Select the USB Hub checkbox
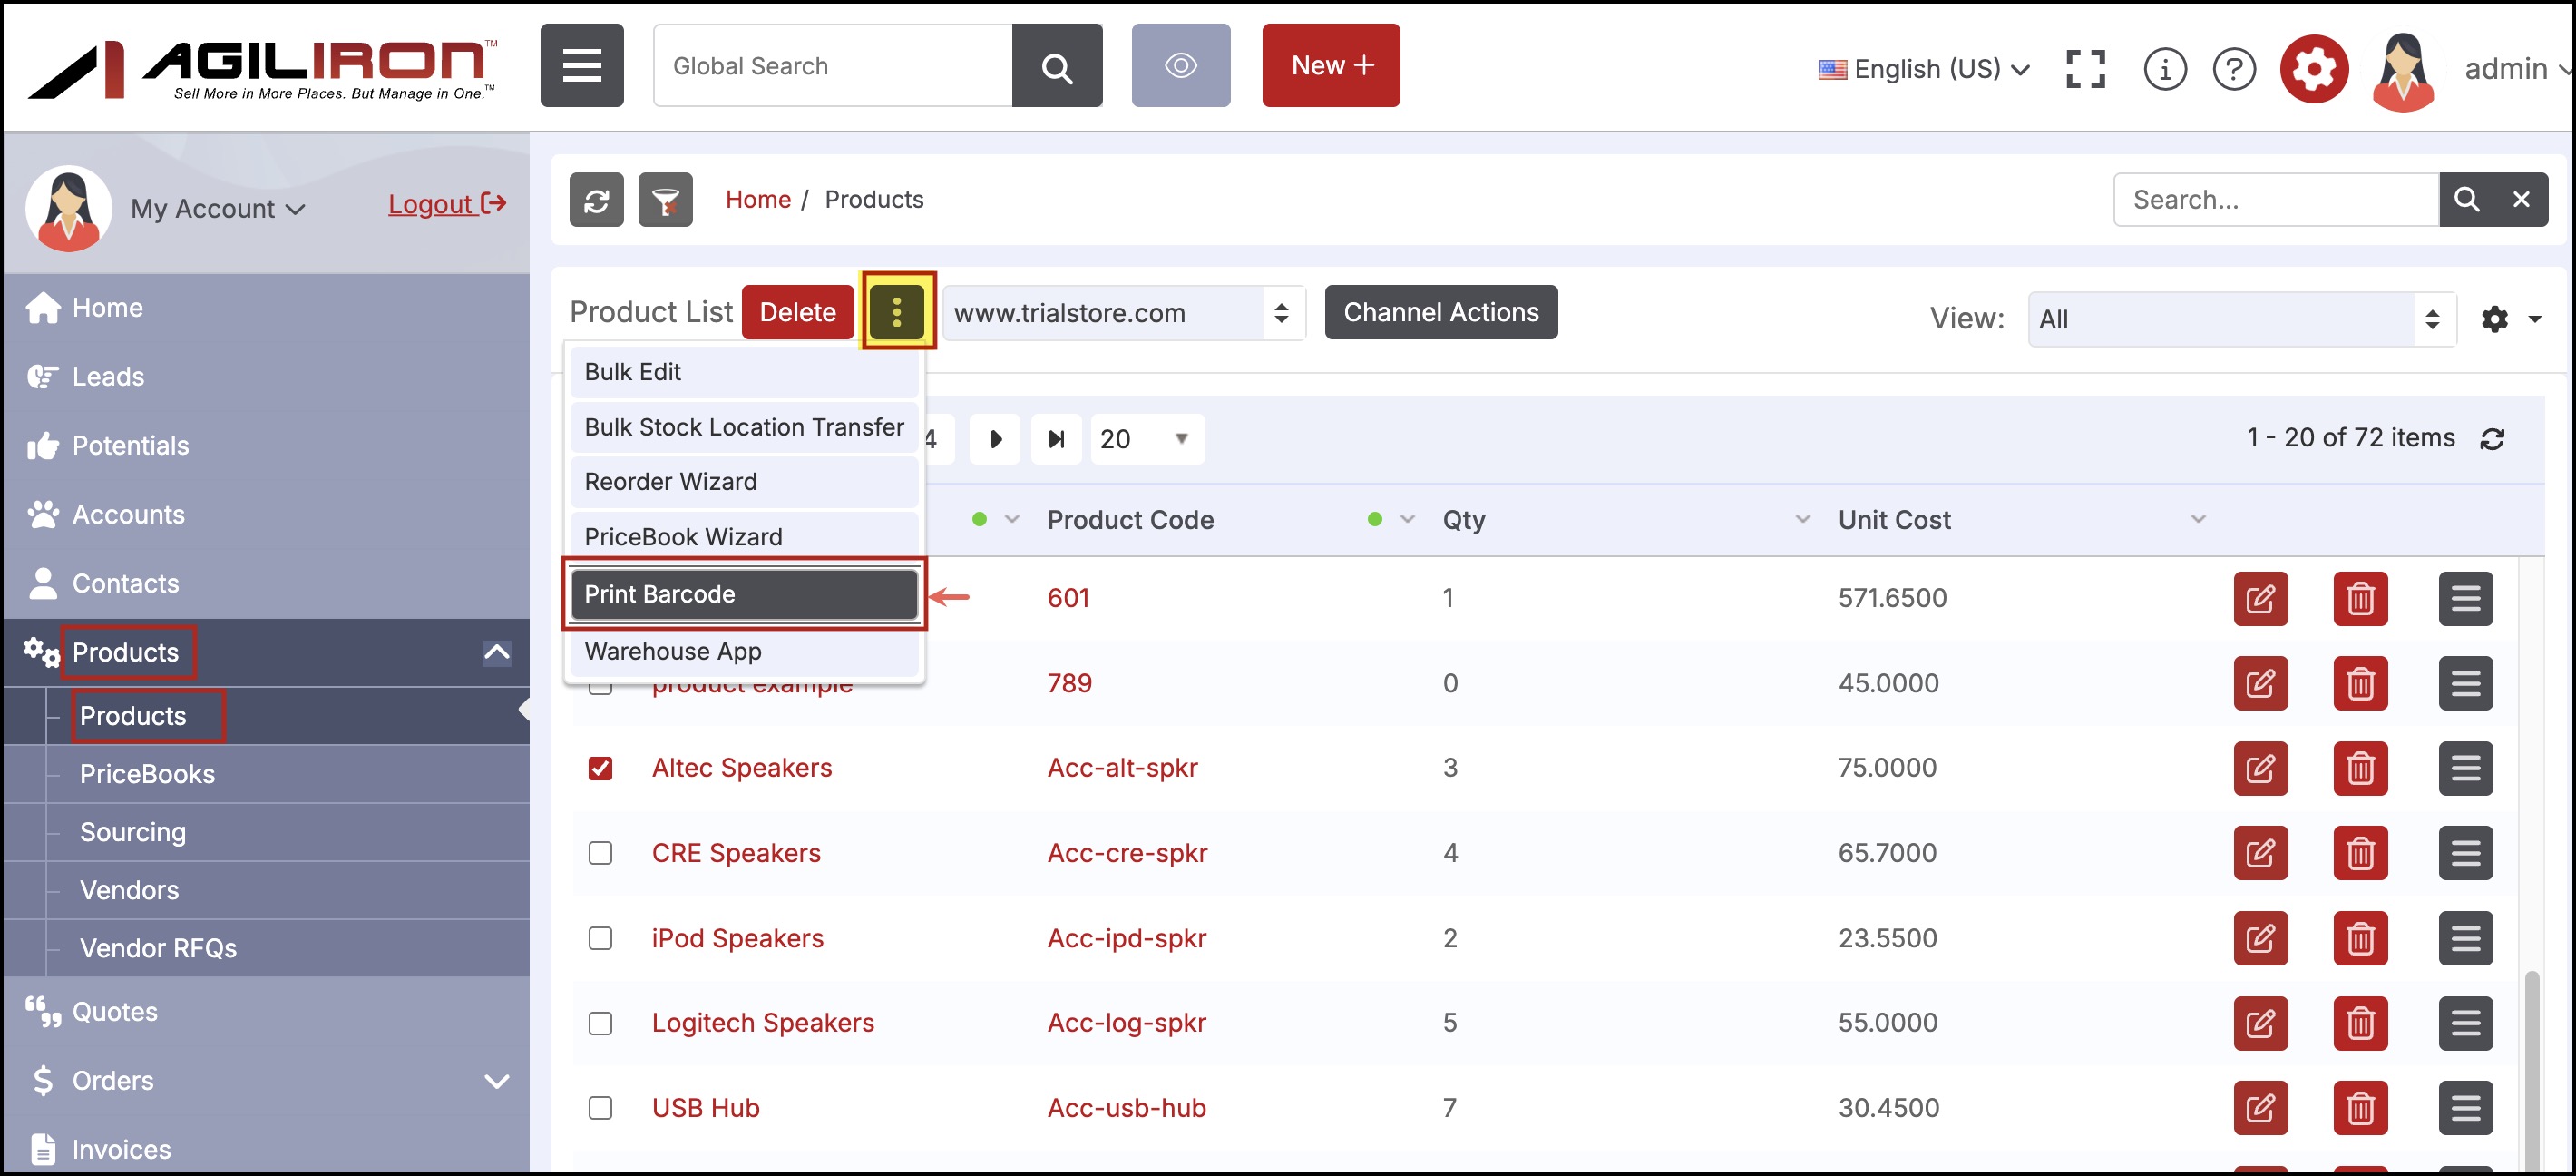The height and width of the screenshot is (1176, 2576). click(600, 1108)
